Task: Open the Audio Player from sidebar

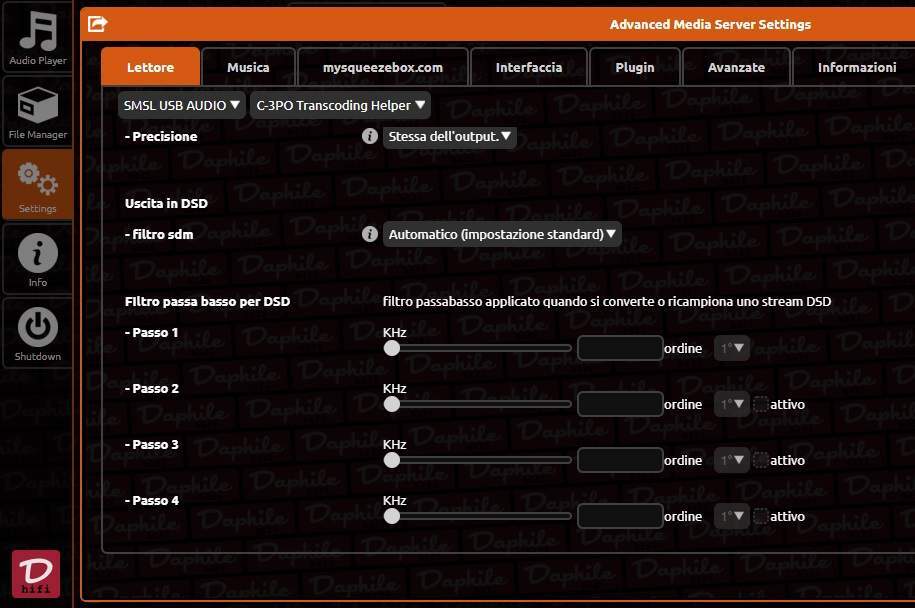Action: click(x=37, y=37)
